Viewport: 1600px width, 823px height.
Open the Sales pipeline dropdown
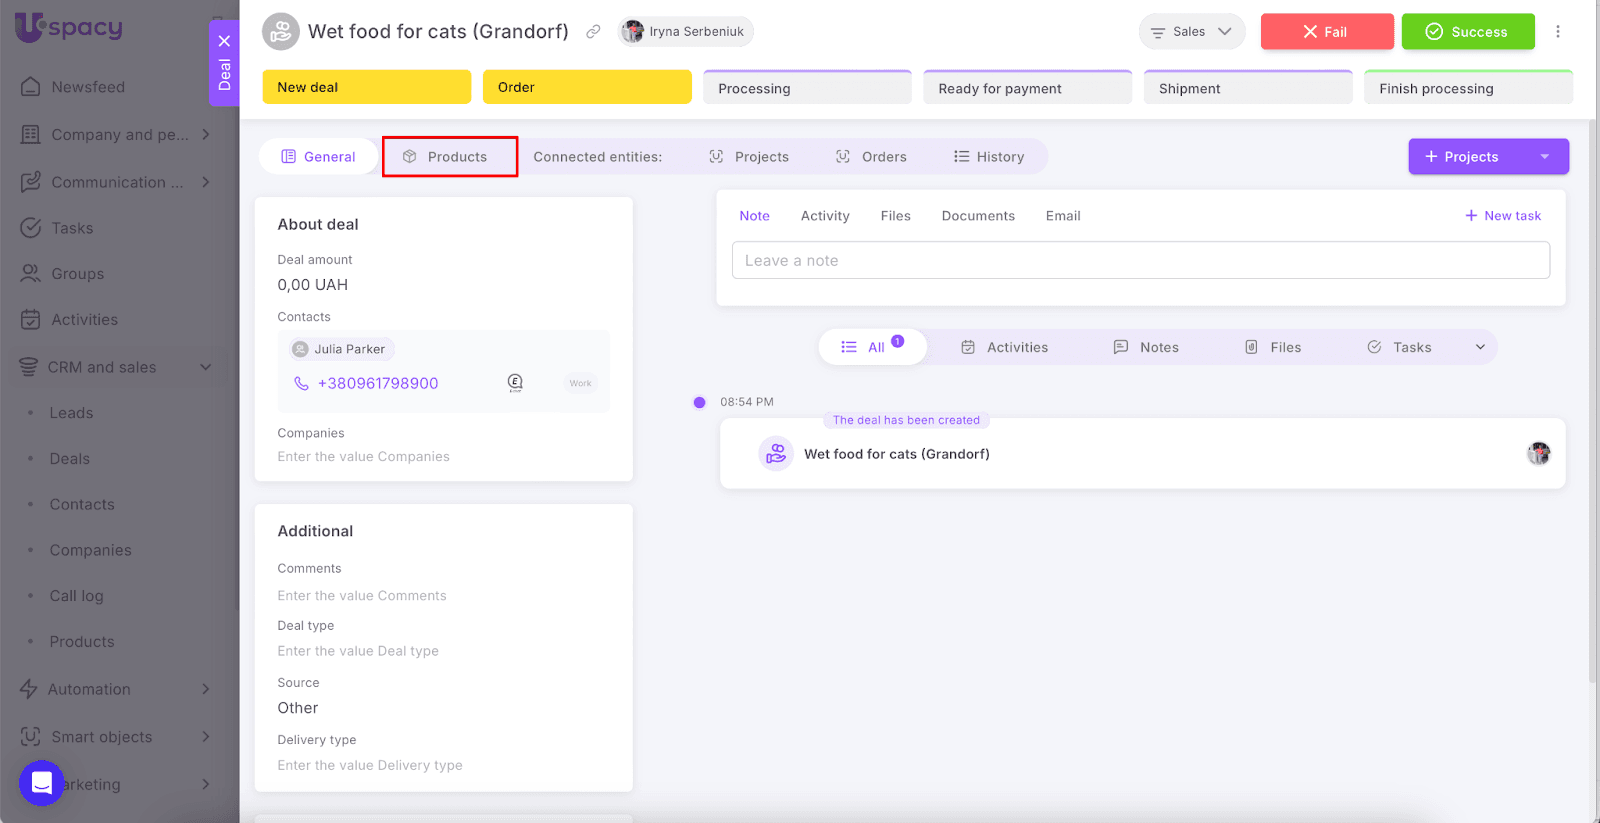coord(1191,32)
